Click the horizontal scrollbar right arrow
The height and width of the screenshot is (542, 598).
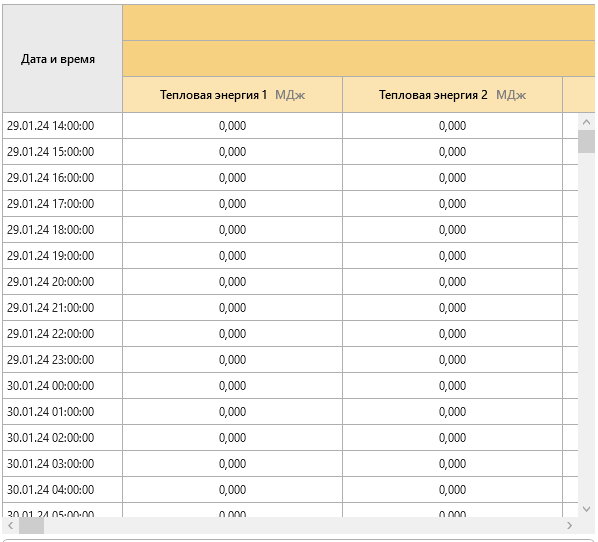coord(570,526)
